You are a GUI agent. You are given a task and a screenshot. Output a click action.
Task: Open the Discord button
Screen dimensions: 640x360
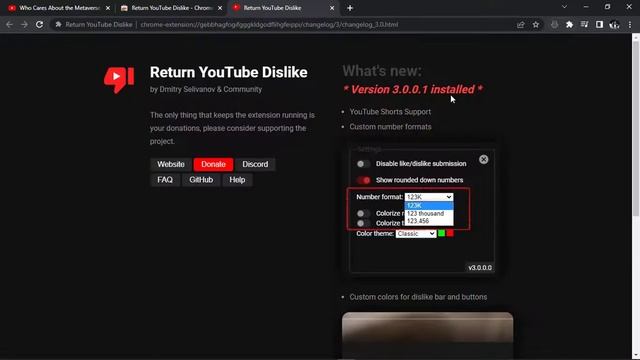coord(255,164)
